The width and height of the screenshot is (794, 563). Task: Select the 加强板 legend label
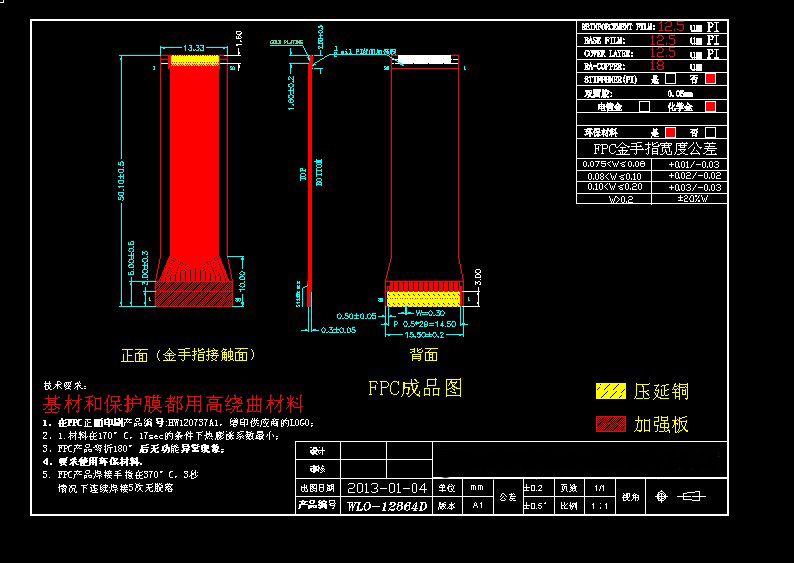pyautogui.click(x=661, y=424)
